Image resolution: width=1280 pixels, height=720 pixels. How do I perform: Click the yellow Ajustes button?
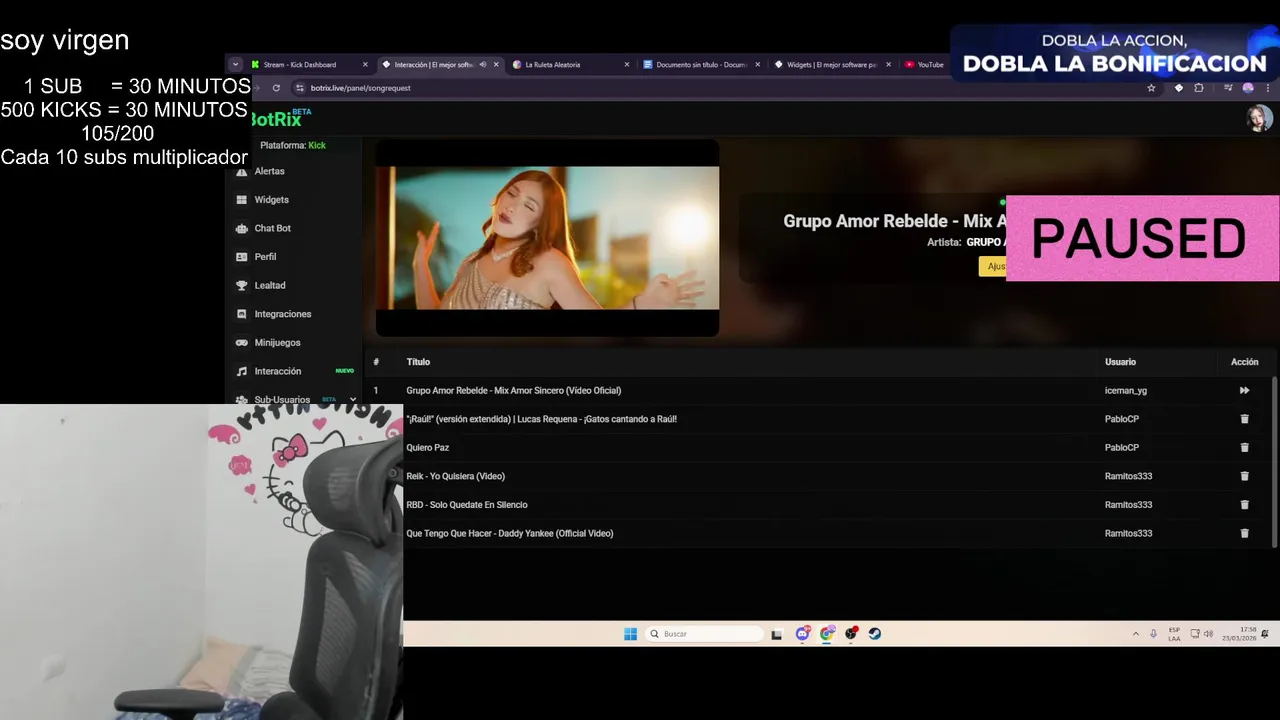coord(992,266)
